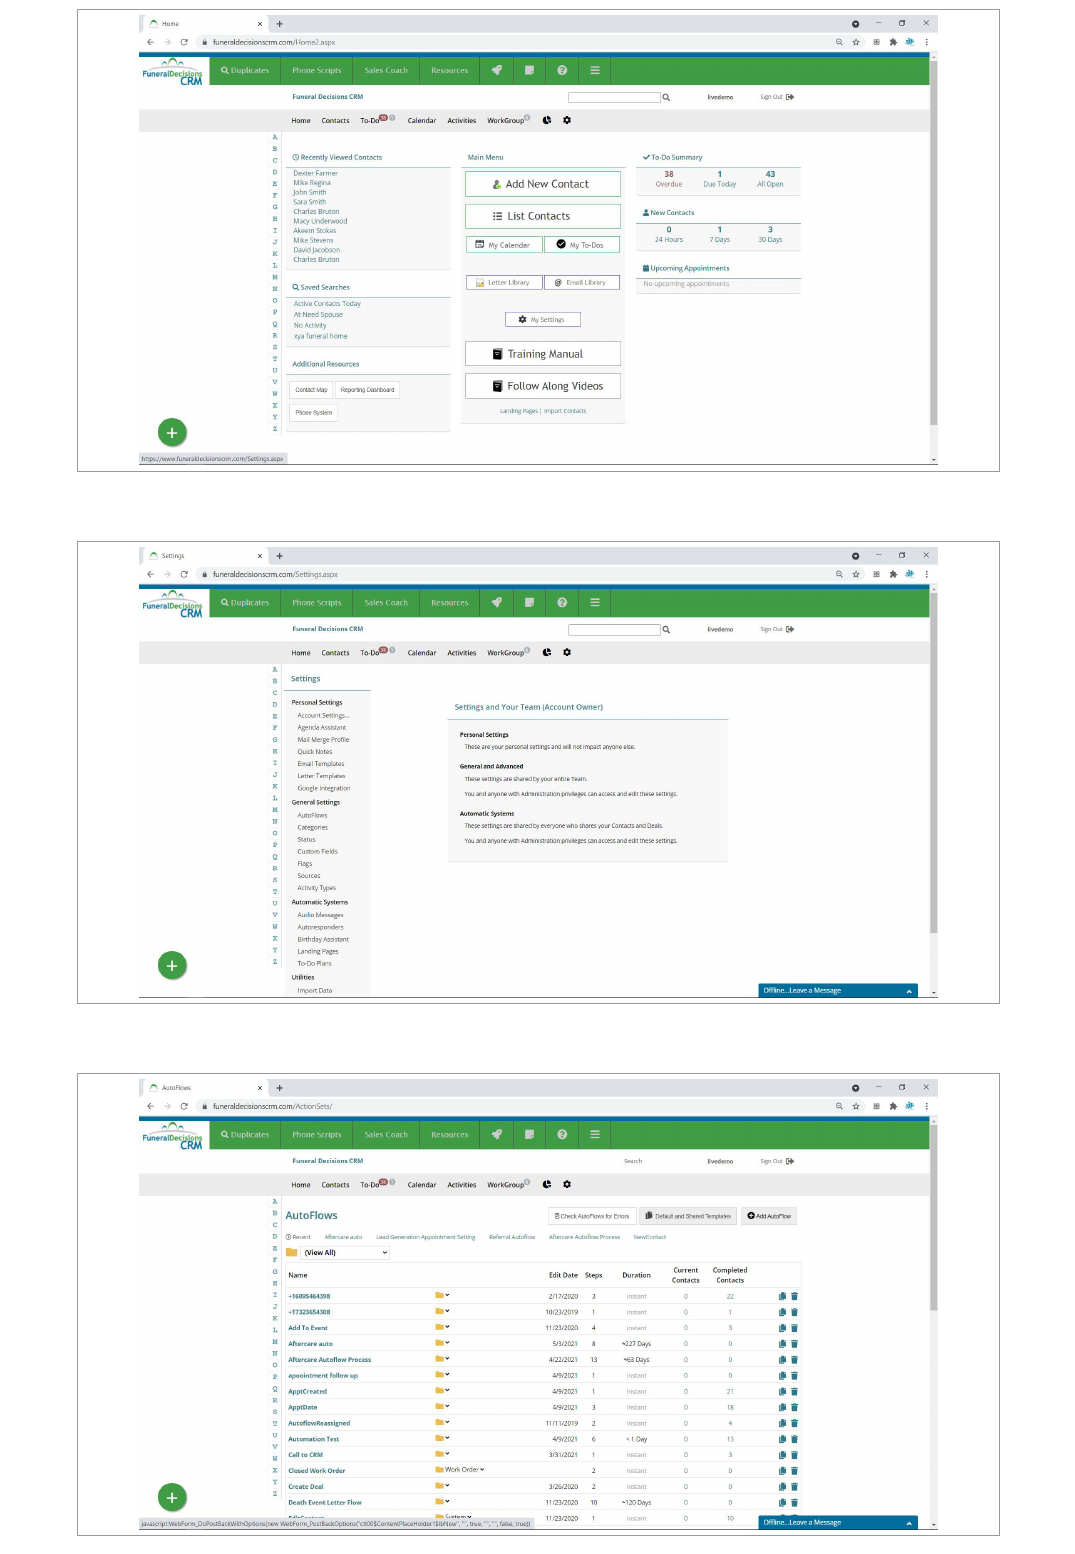Open Mail Merge Profile in Personal Settings
The image size is (1075, 1554).
(323, 740)
